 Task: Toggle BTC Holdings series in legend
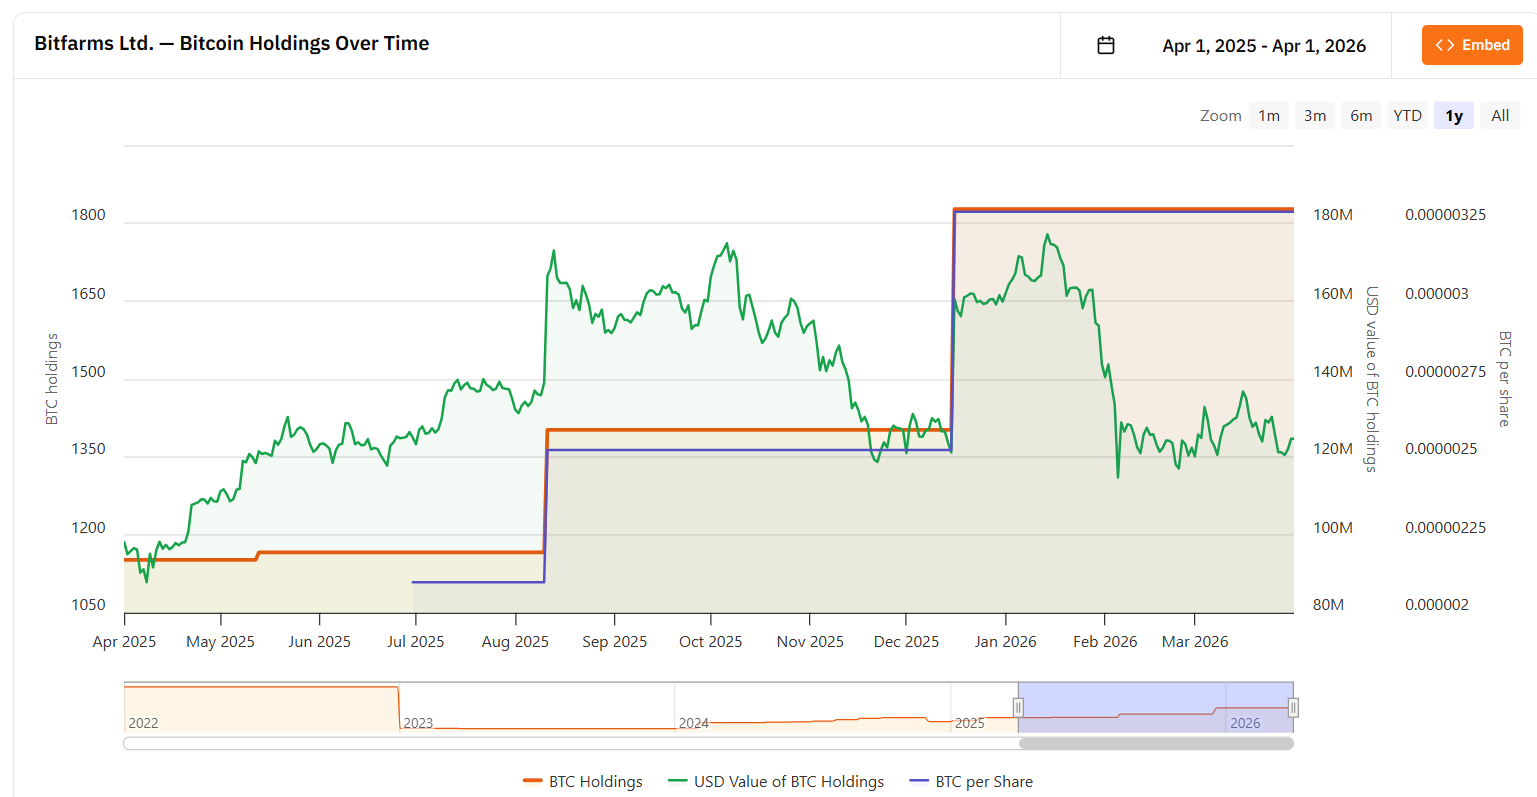(x=595, y=782)
